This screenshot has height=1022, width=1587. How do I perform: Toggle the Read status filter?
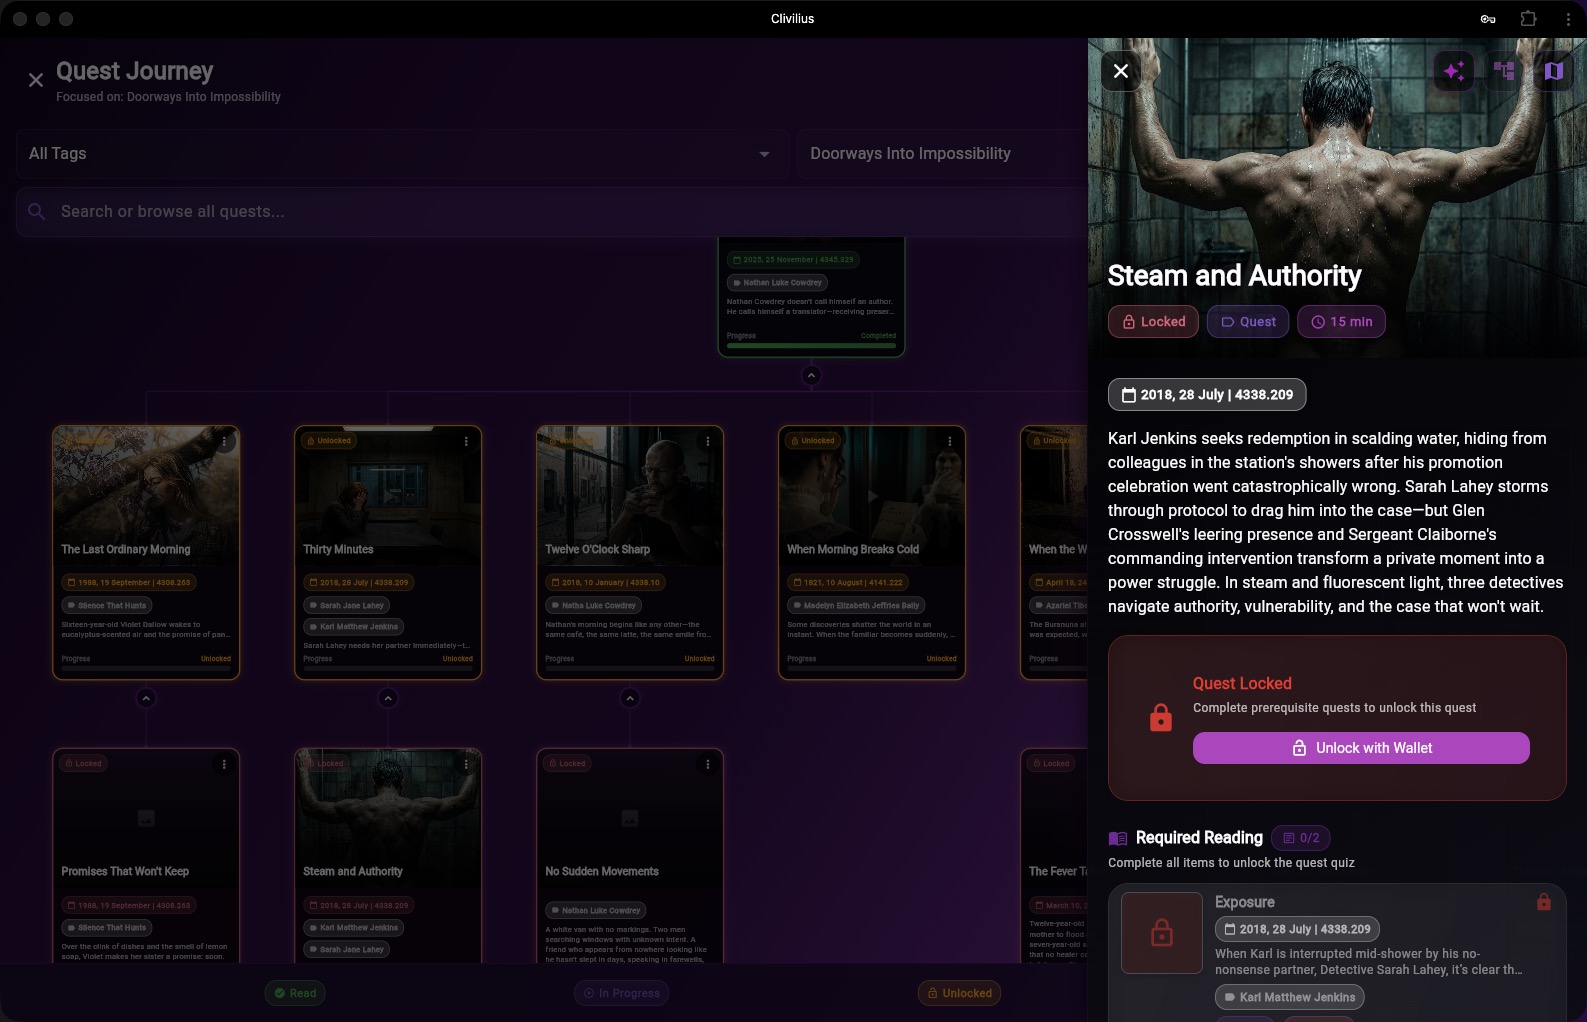tap(296, 993)
